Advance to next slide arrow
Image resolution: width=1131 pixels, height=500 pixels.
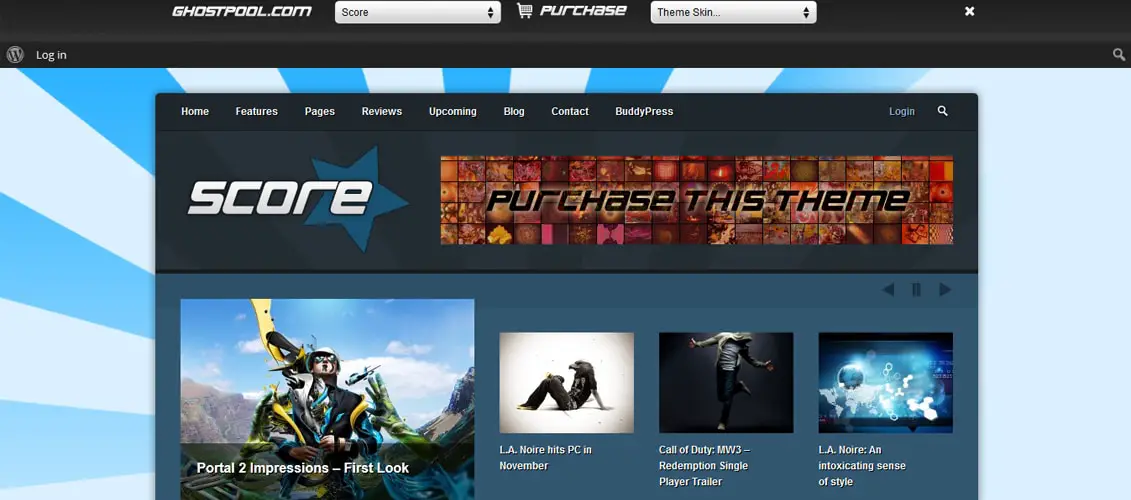click(x=945, y=289)
